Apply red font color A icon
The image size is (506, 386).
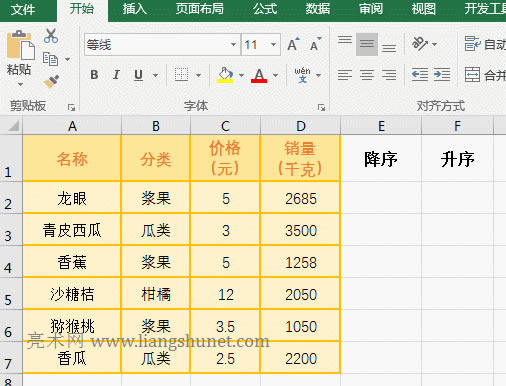259,75
